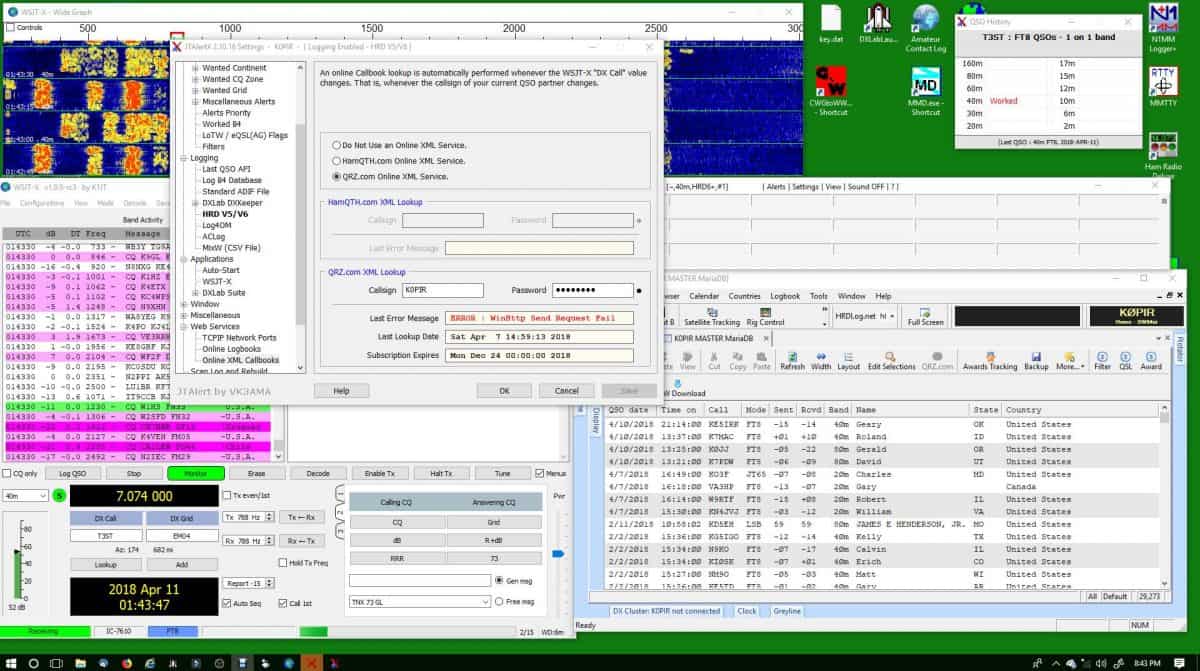The image size is (1200, 671).
Task: Open the Filter tool in the logbook toolbar
Action: [1102, 360]
